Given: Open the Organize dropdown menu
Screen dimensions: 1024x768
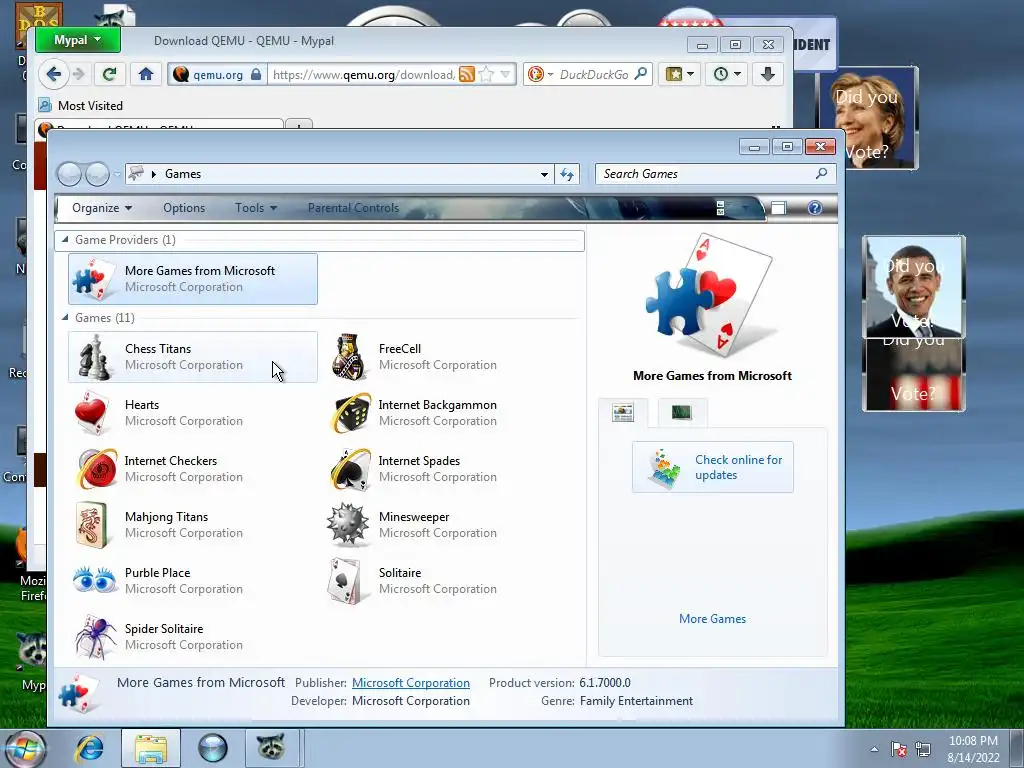Looking at the screenshot, I should pyautogui.click(x=102, y=208).
